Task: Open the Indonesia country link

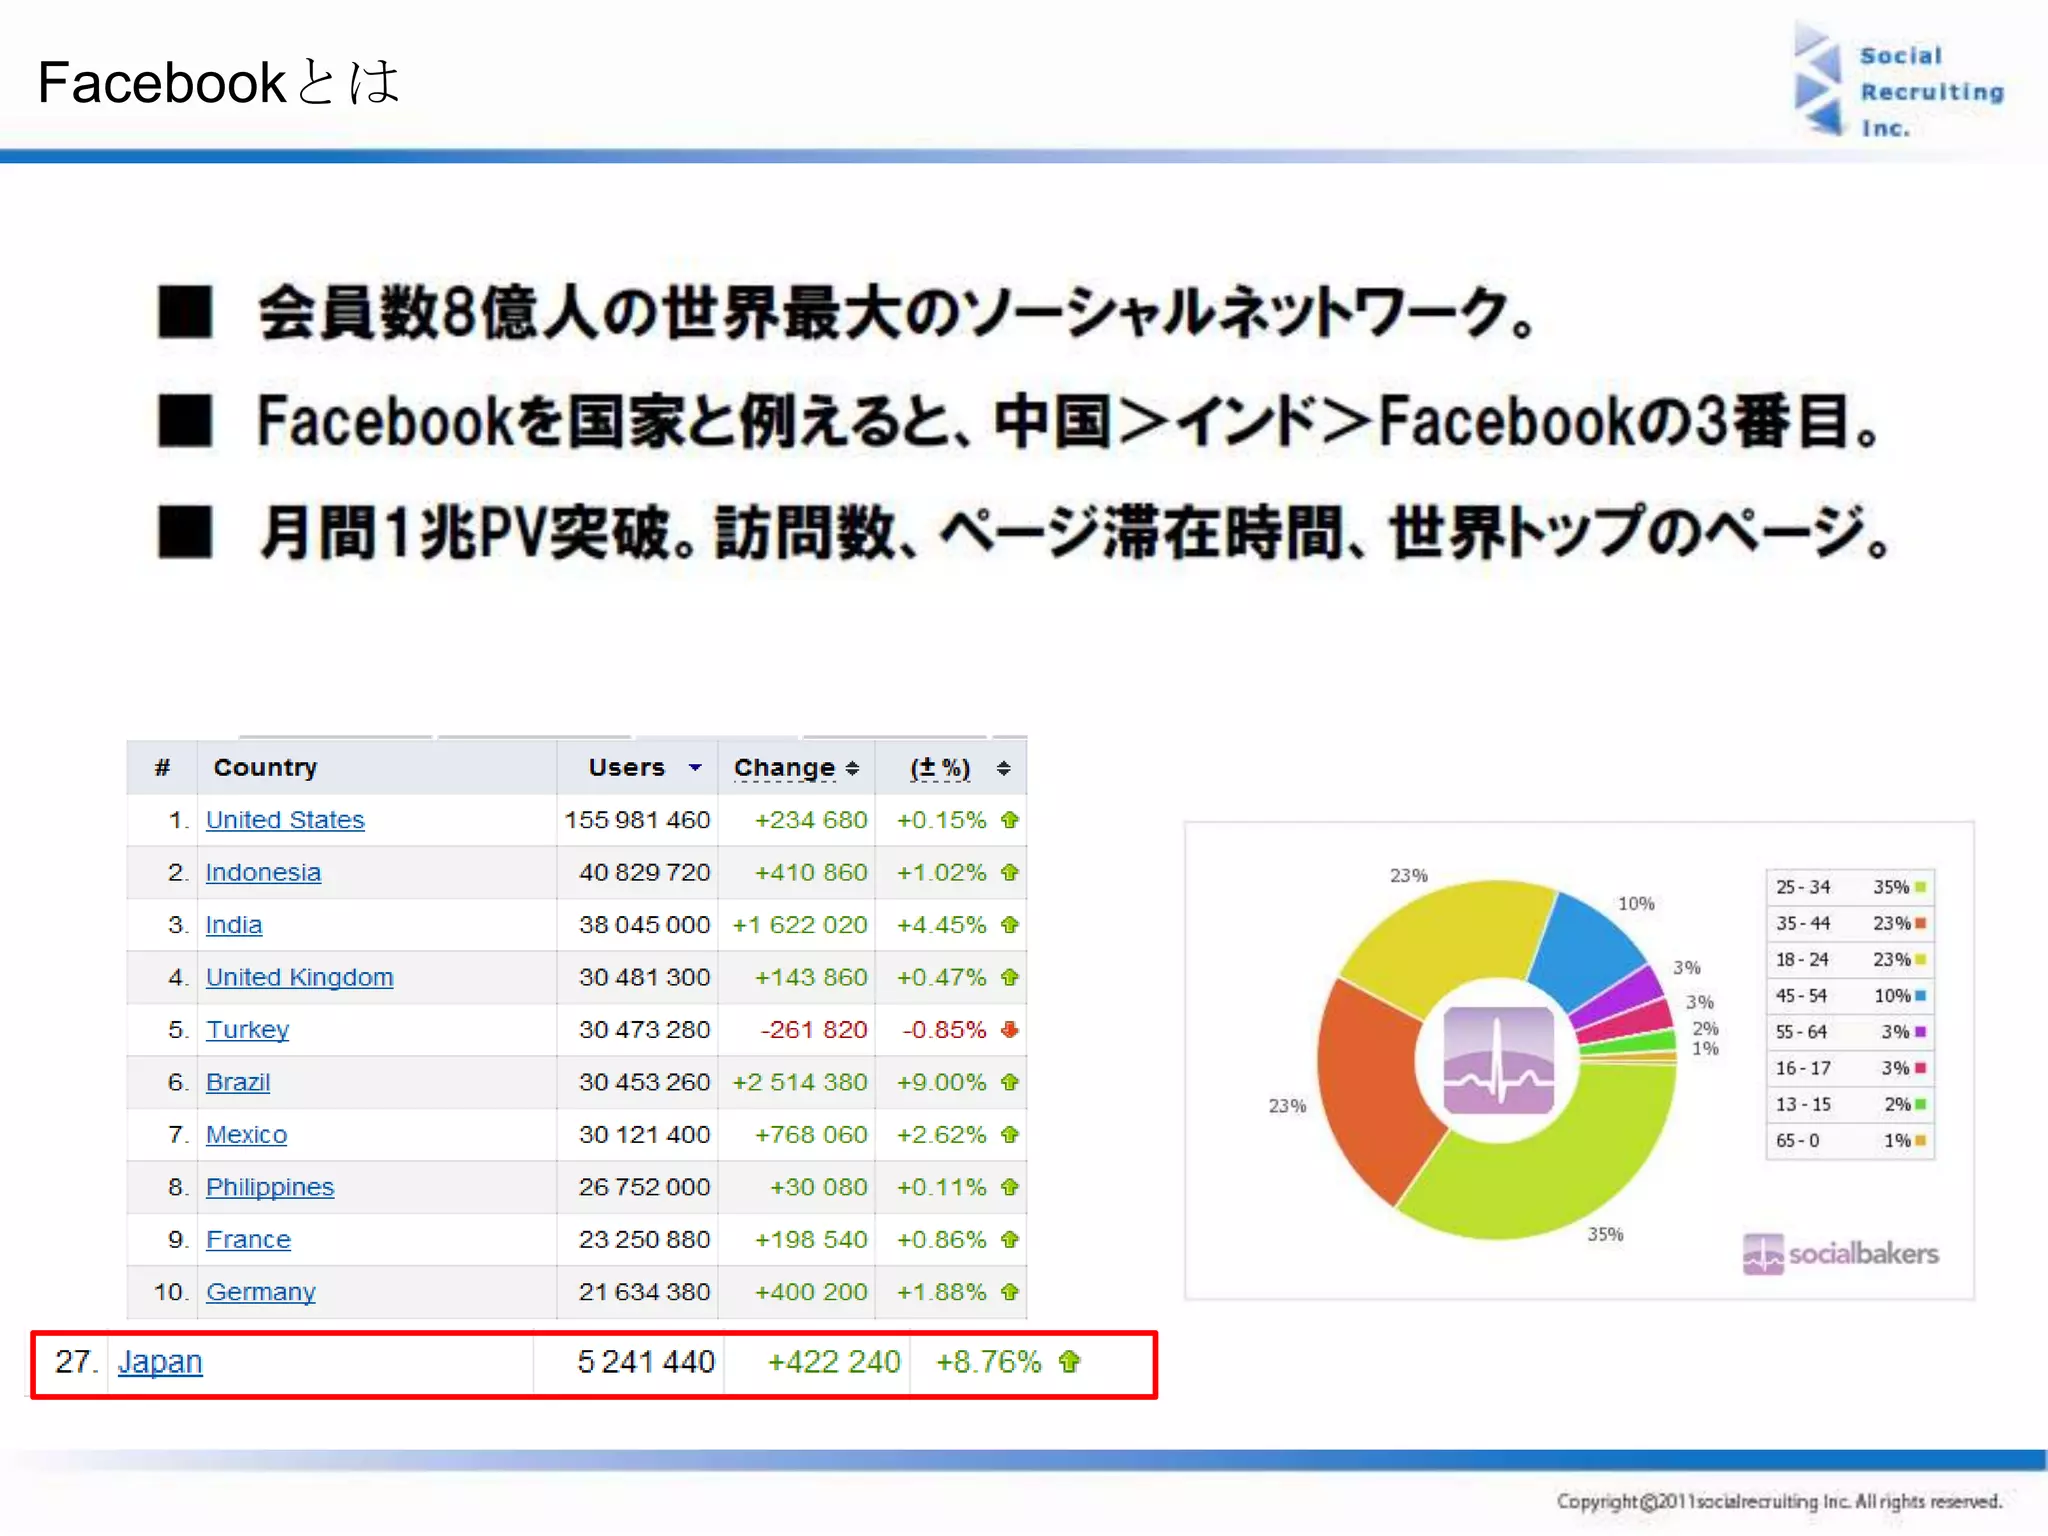Action: [x=263, y=872]
